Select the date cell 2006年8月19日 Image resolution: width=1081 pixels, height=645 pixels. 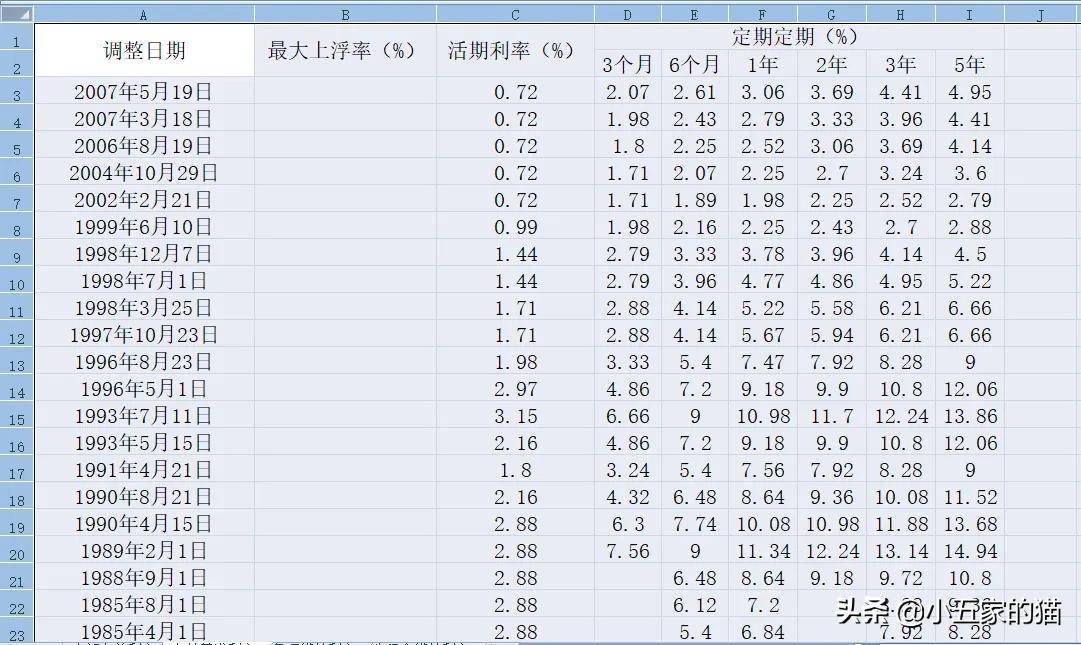pos(144,145)
